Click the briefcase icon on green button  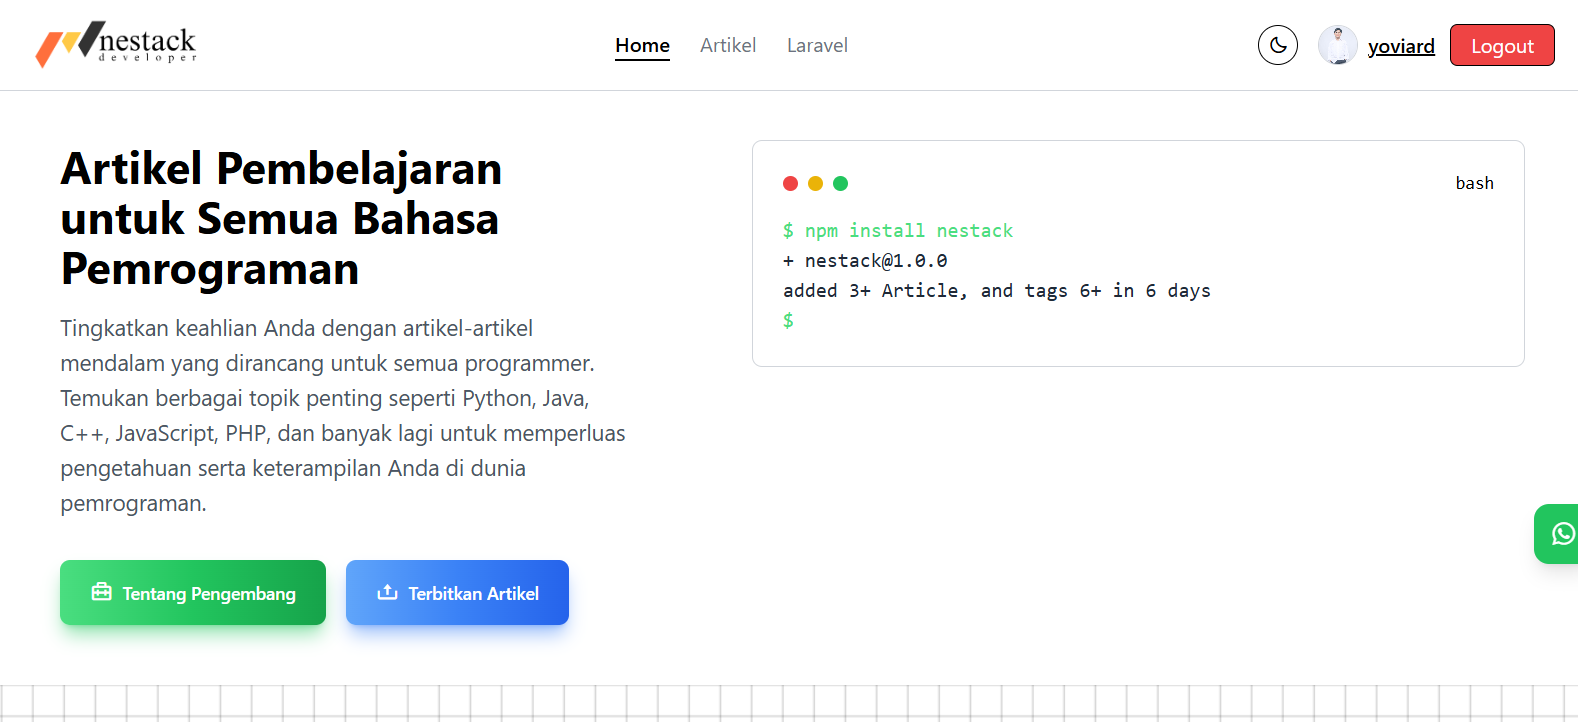click(101, 592)
